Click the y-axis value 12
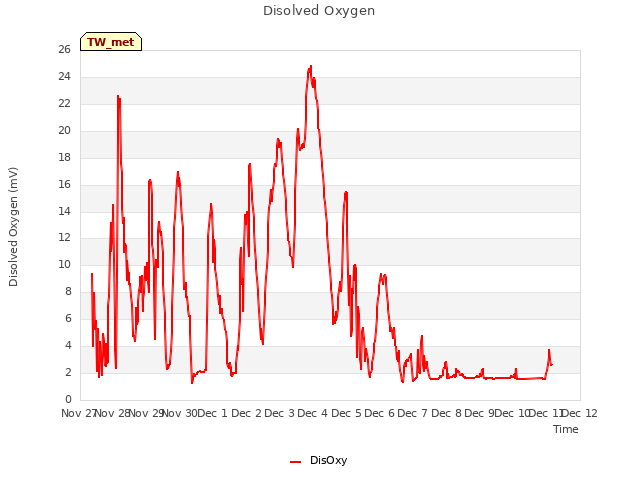 pyautogui.click(x=64, y=238)
